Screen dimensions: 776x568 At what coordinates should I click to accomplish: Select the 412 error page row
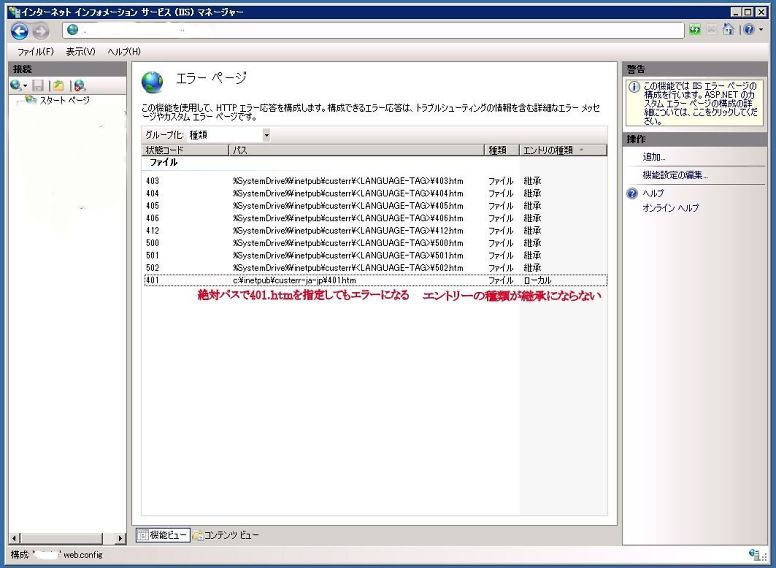(375, 231)
